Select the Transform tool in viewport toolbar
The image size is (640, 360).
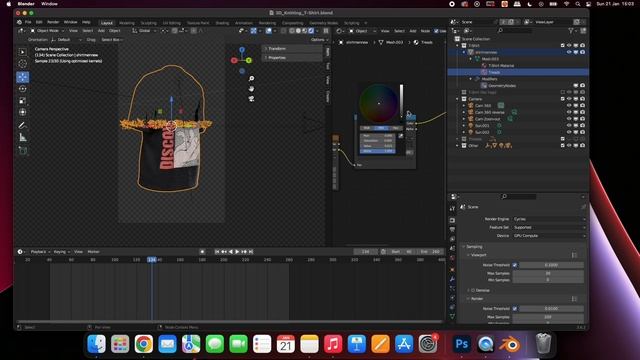22,112
